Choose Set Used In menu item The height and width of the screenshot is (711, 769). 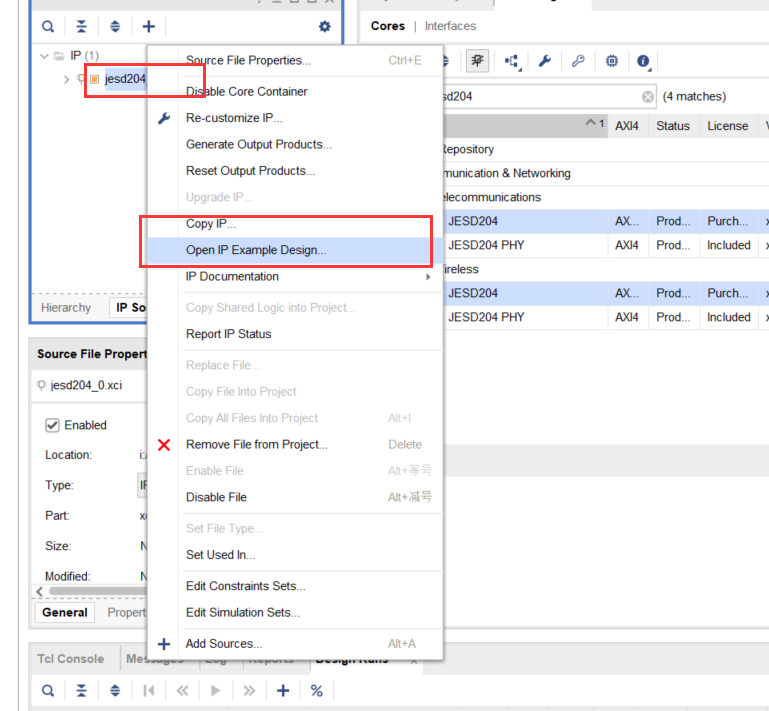295,555
